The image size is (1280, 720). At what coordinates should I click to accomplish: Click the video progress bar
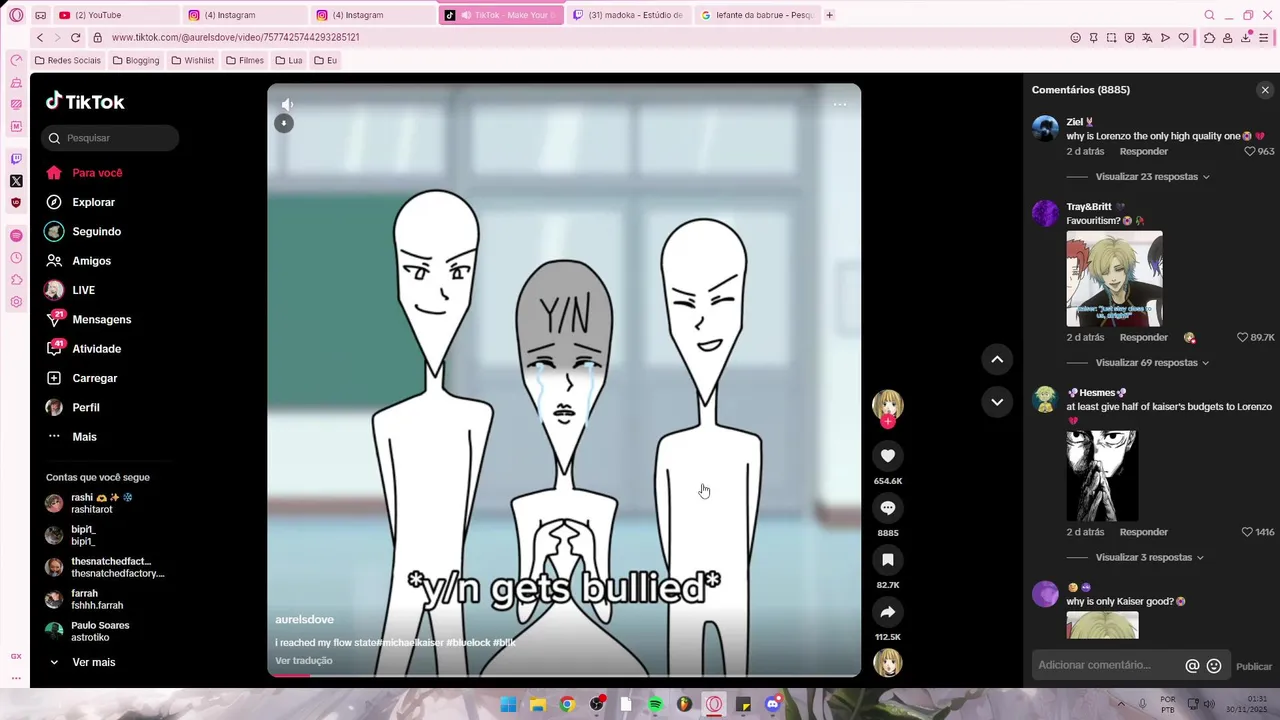click(x=564, y=675)
